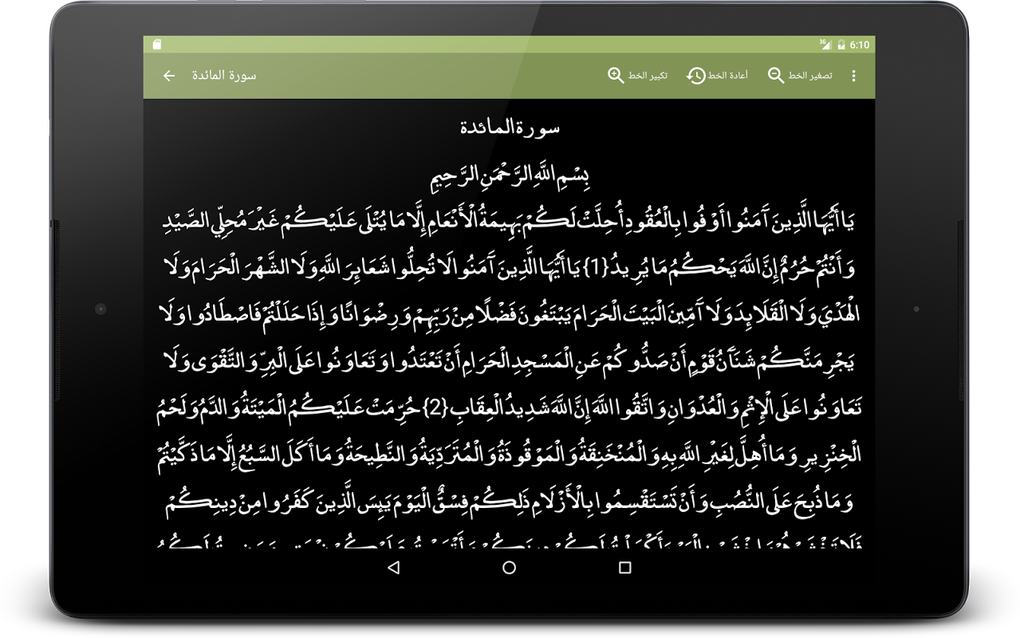Tap the verse marker {1}
The width and height of the screenshot is (1020, 638).
click(x=595, y=267)
